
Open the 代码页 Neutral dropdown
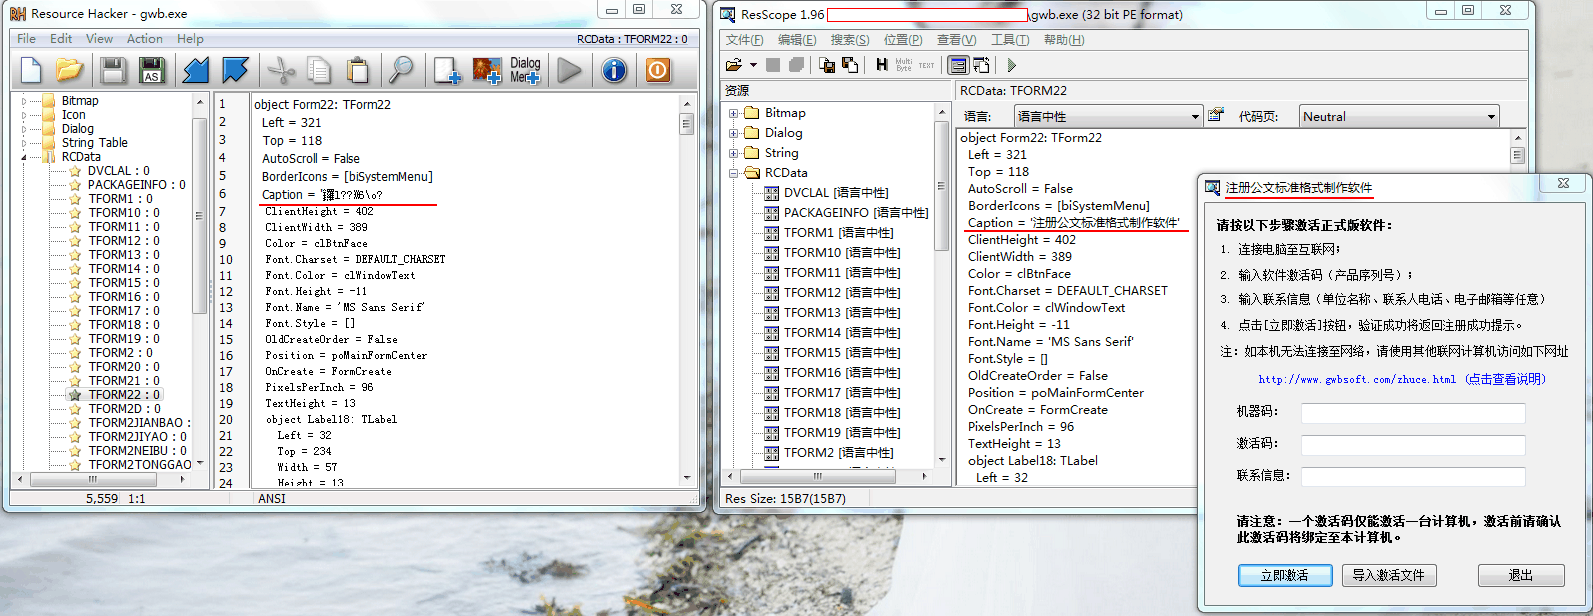pyautogui.click(x=1399, y=116)
